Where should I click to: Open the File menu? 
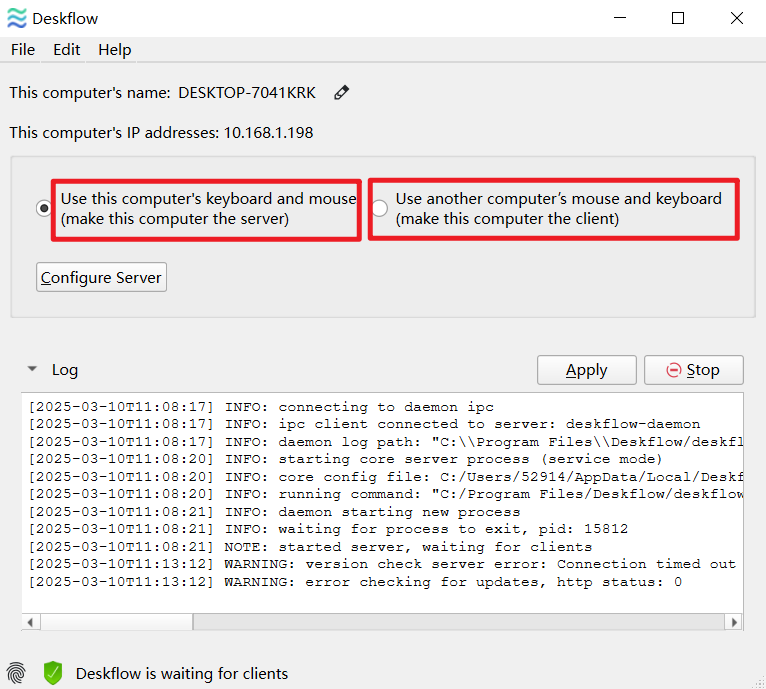(x=23, y=50)
